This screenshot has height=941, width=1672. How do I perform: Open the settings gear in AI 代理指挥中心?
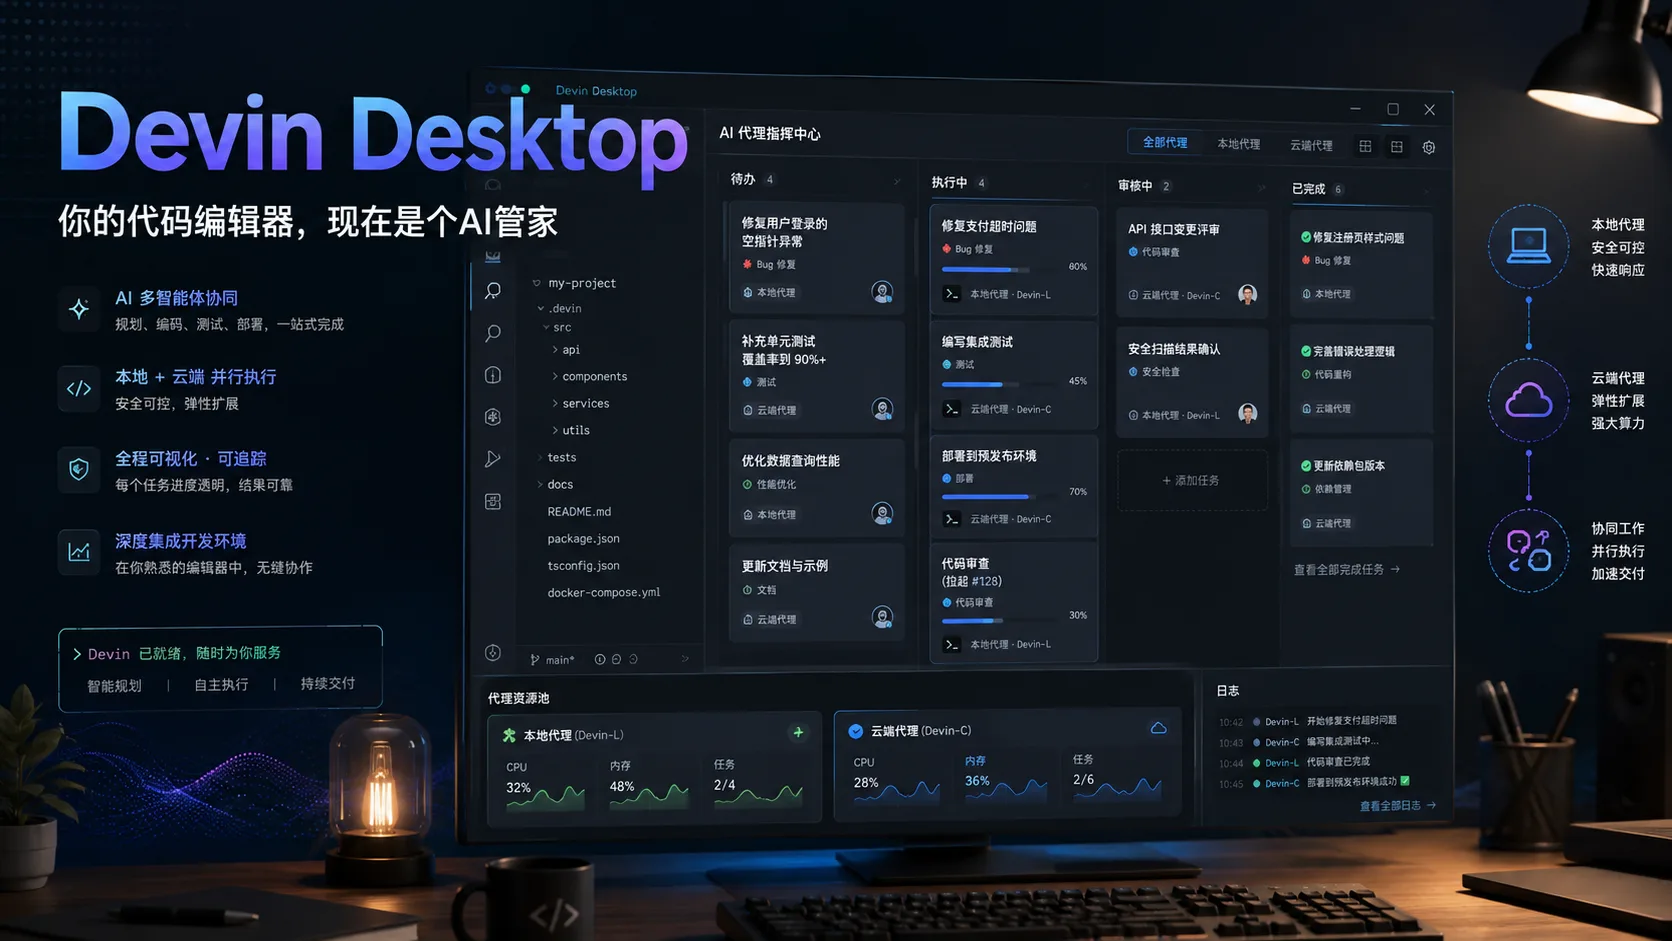1429,147
